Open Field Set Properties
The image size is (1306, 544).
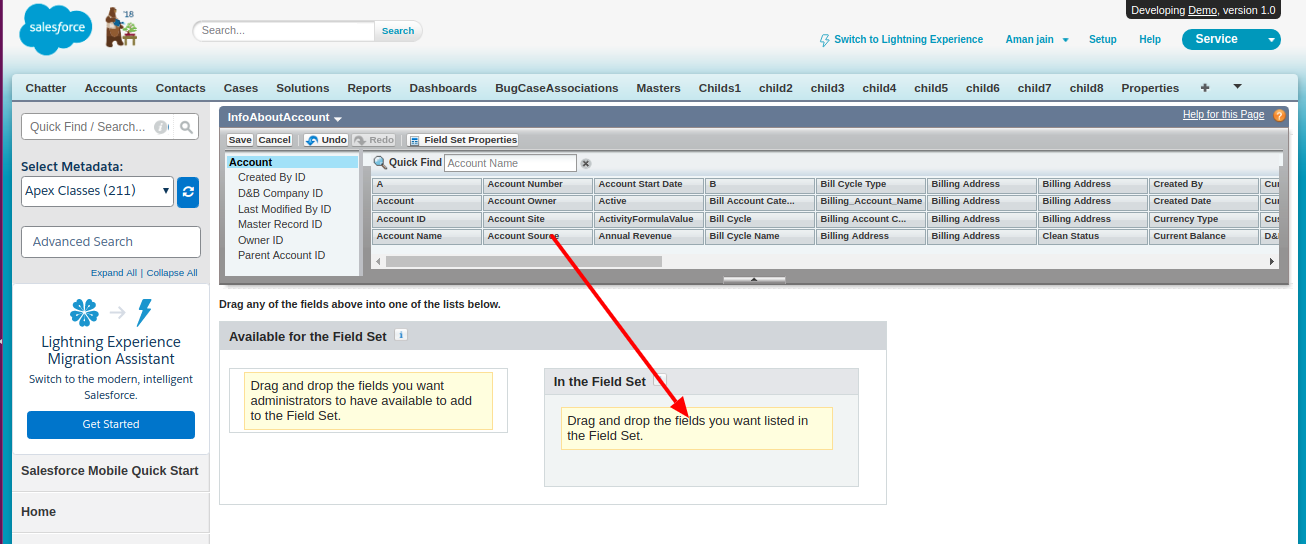(x=463, y=140)
